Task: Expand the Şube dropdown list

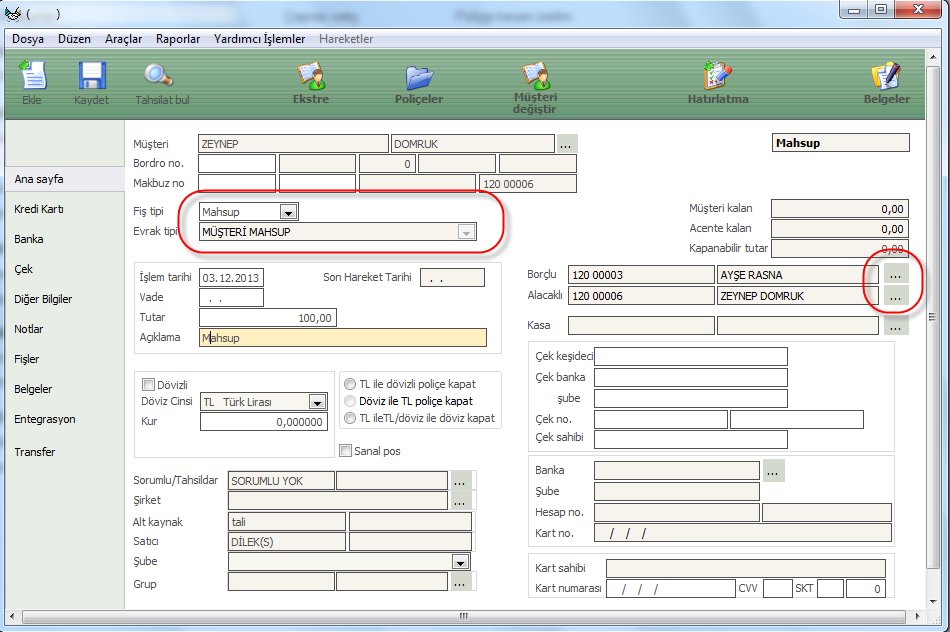Action: pos(460,562)
